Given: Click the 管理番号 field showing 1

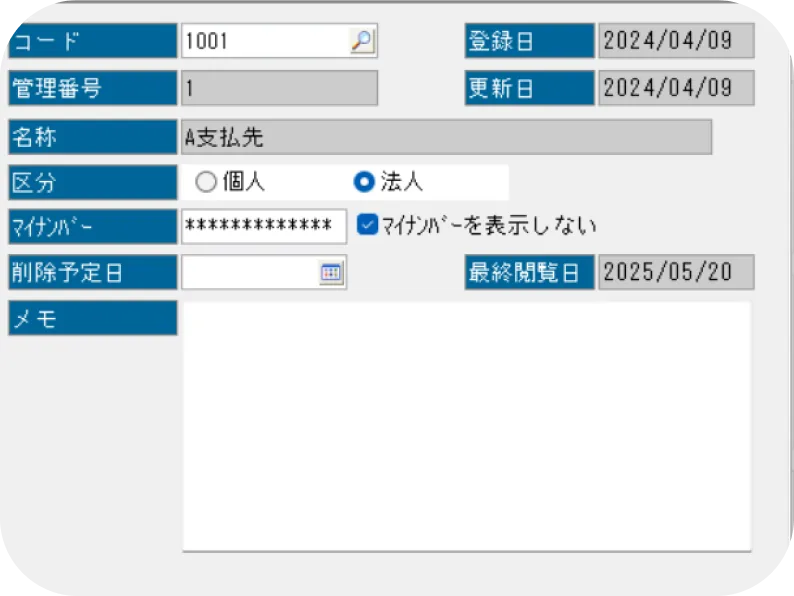Looking at the screenshot, I should pos(279,88).
